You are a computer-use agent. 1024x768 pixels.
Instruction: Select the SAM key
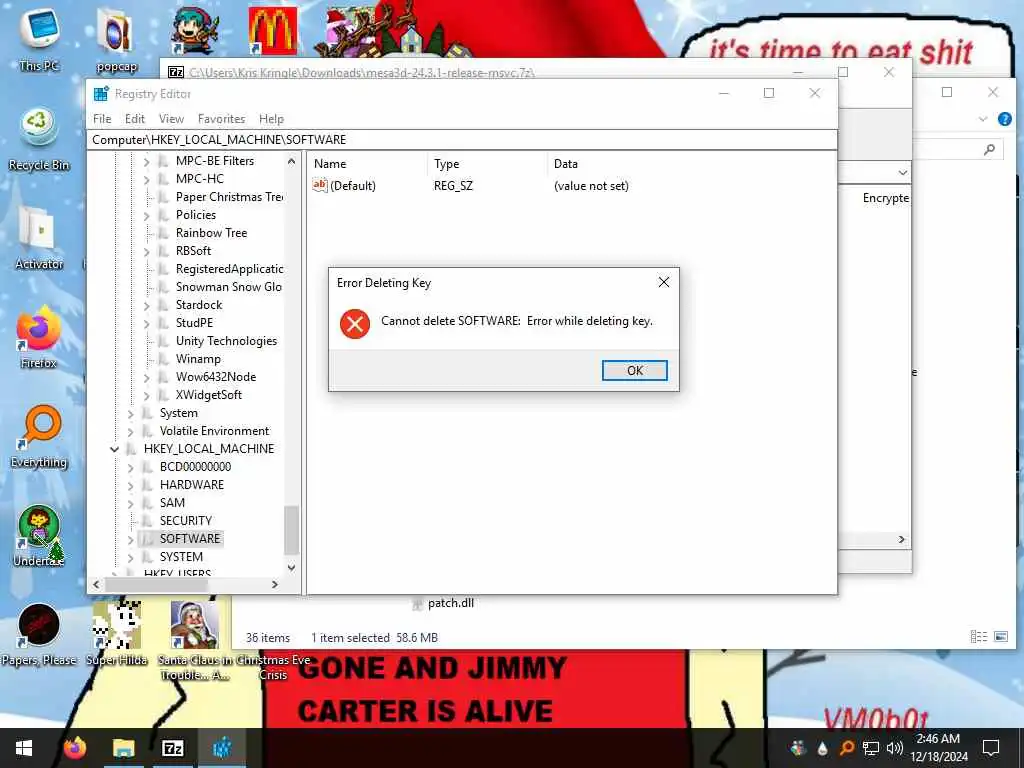[172, 503]
